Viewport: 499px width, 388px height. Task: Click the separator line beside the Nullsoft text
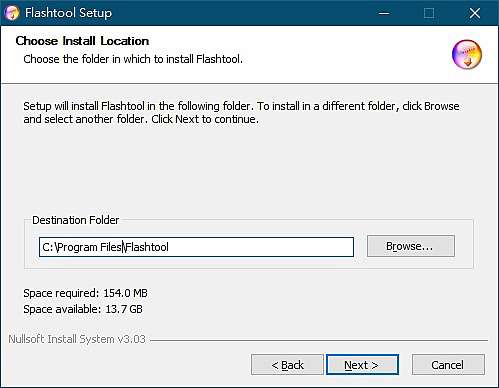(x=319, y=340)
